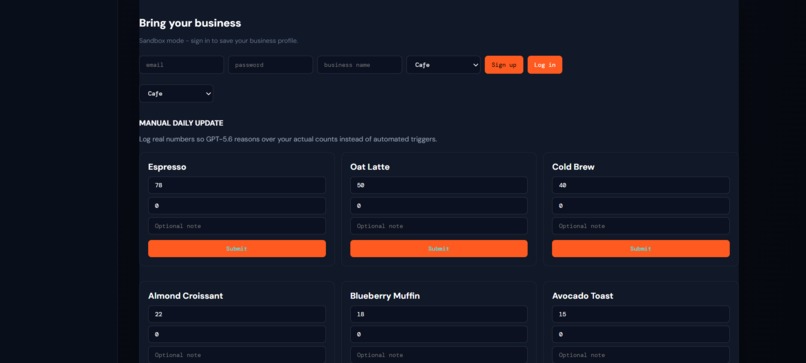This screenshot has width=806, height=363.
Task: Select Blueberry Muffin count field showing 18
Action: point(439,314)
